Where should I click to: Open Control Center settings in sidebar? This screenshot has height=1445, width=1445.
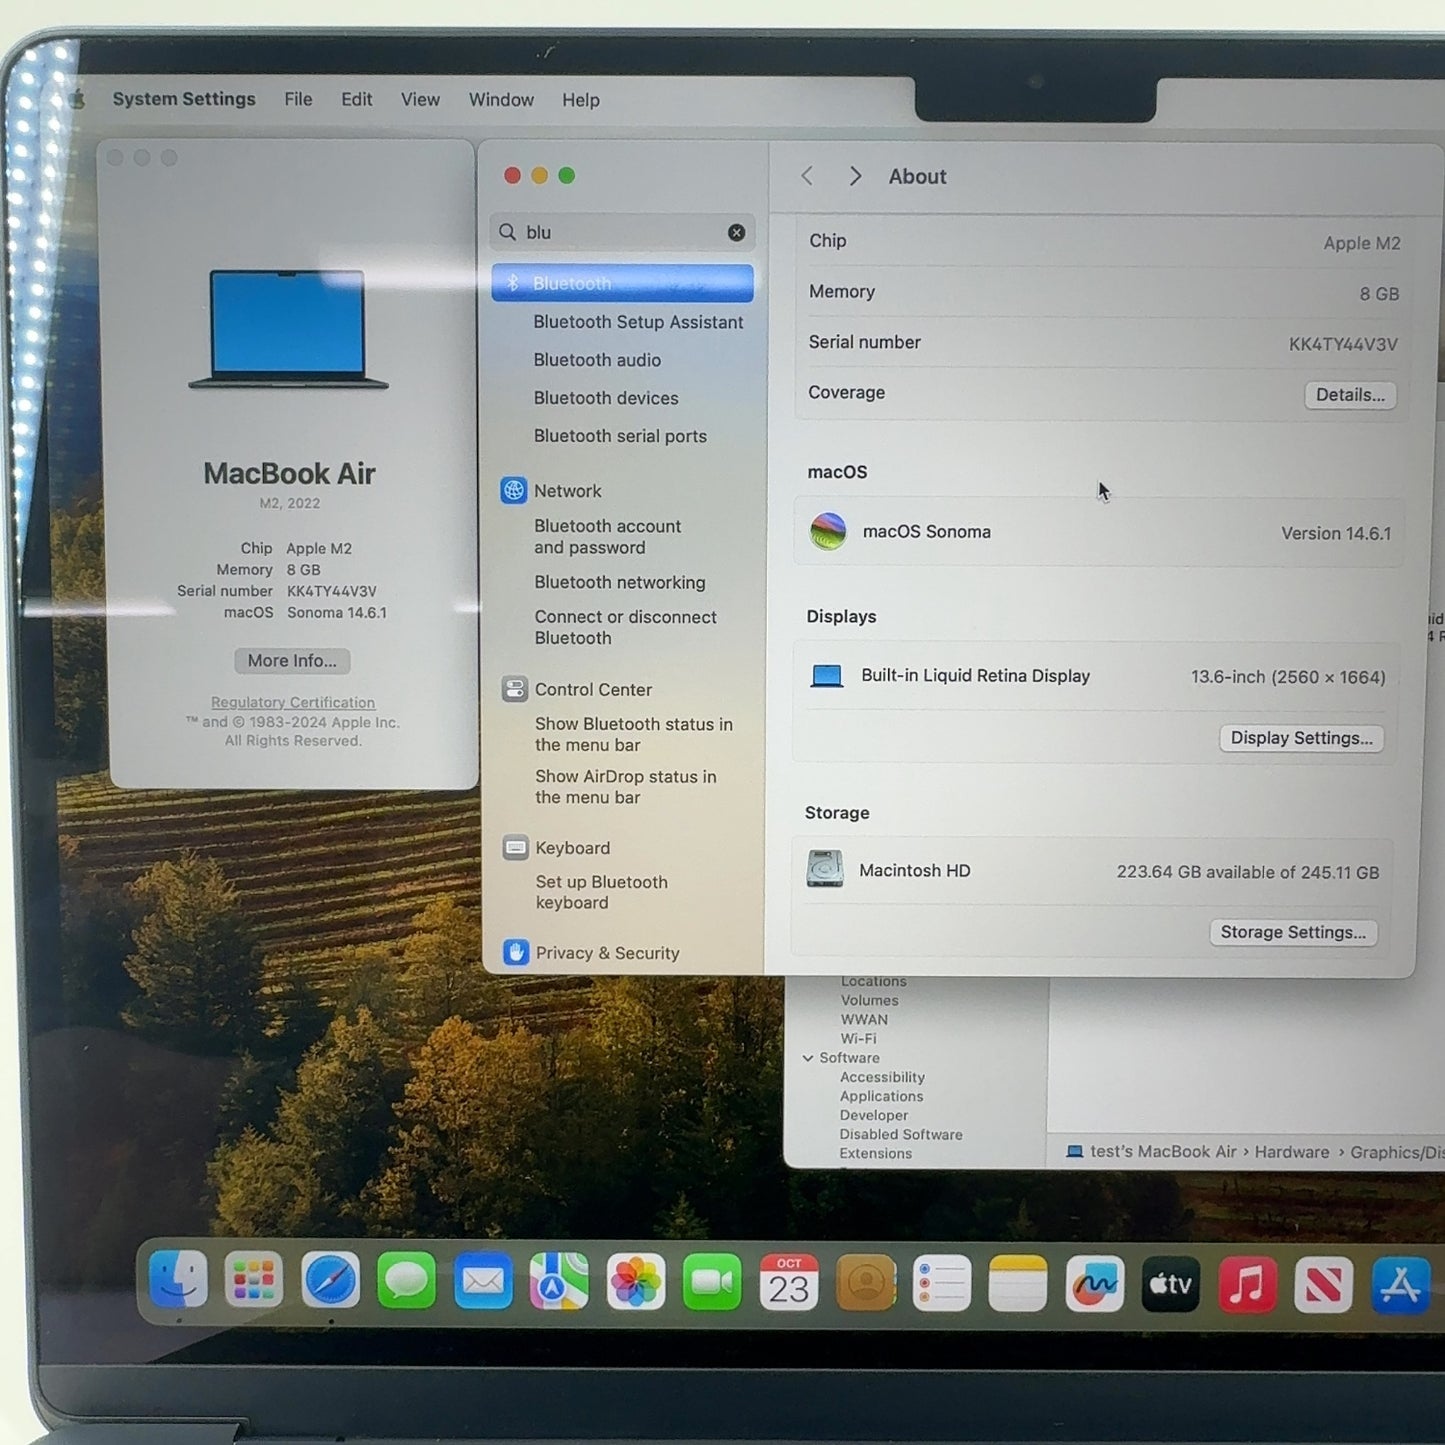pos(592,689)
